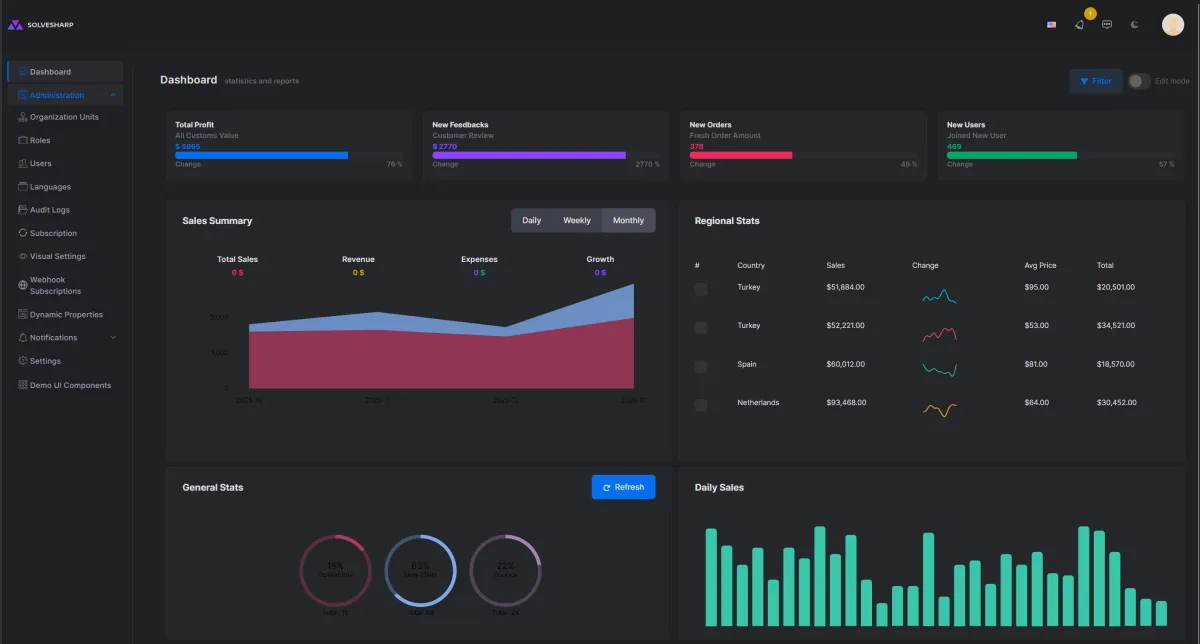
Task: Open Audit Logs from the sidebar icon
Action: pyautogui.click(x=22, y=210)
